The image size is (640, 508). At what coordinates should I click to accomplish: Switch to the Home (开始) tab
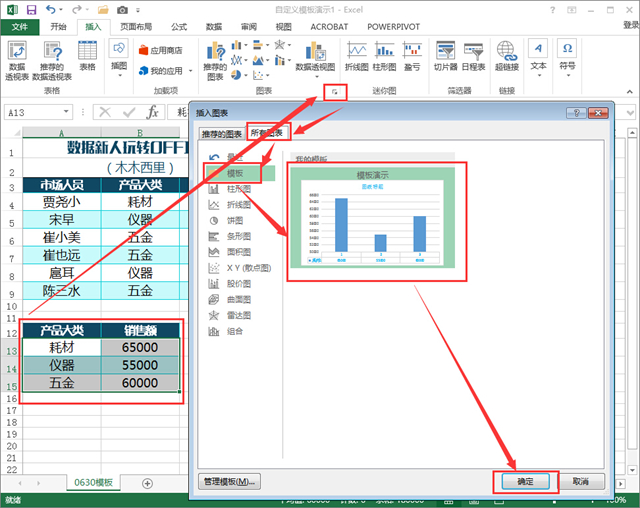pos(58,27)
